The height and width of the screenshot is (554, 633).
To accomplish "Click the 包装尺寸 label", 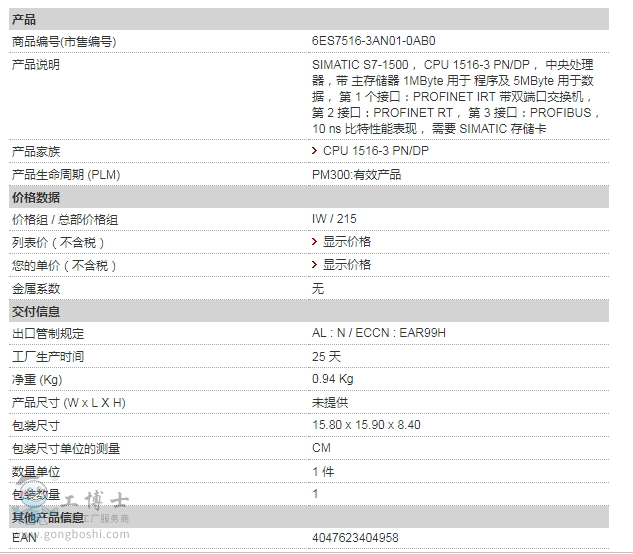I will tap(36, 426).
